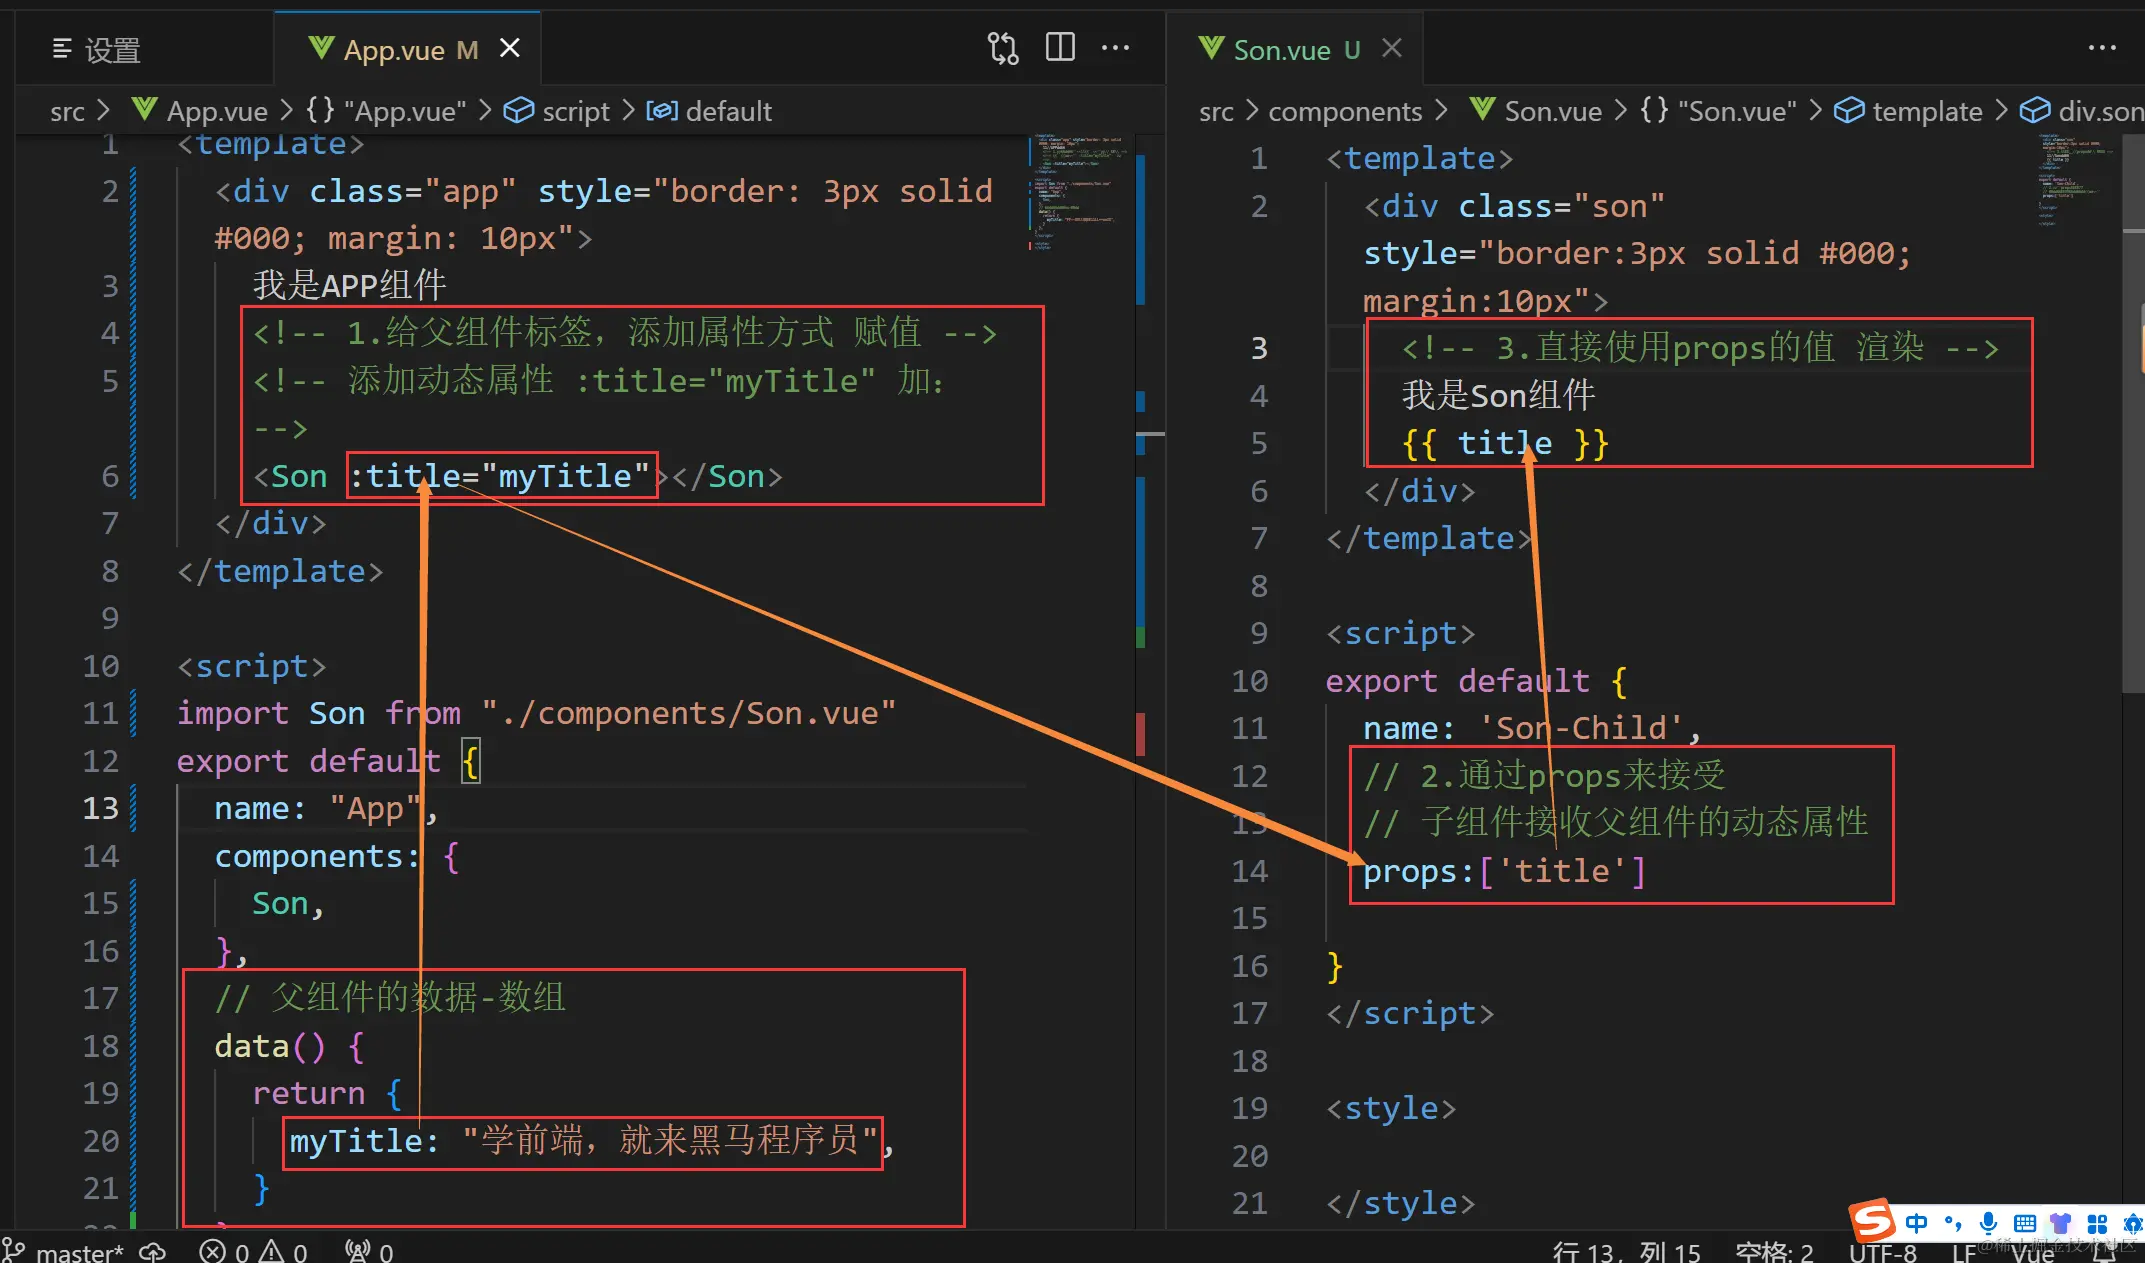Open the IME toolbox grid icon
Image resolution: width=2145 pixels, height=1263 pixels.
click(x=2097, y=1223)
